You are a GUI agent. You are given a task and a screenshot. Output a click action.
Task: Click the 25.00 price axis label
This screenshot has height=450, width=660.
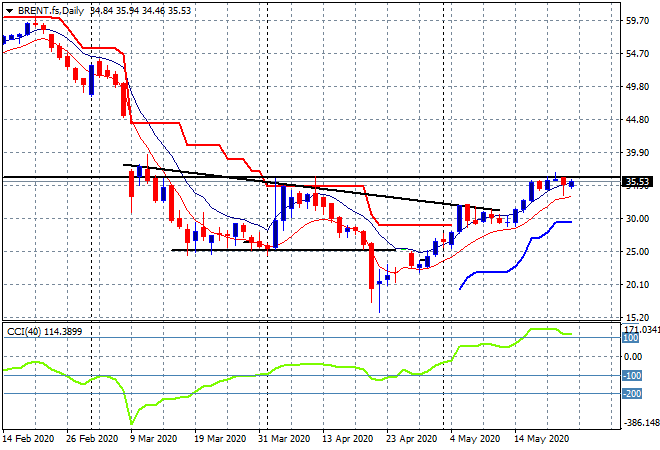click(x=636, y=251)
